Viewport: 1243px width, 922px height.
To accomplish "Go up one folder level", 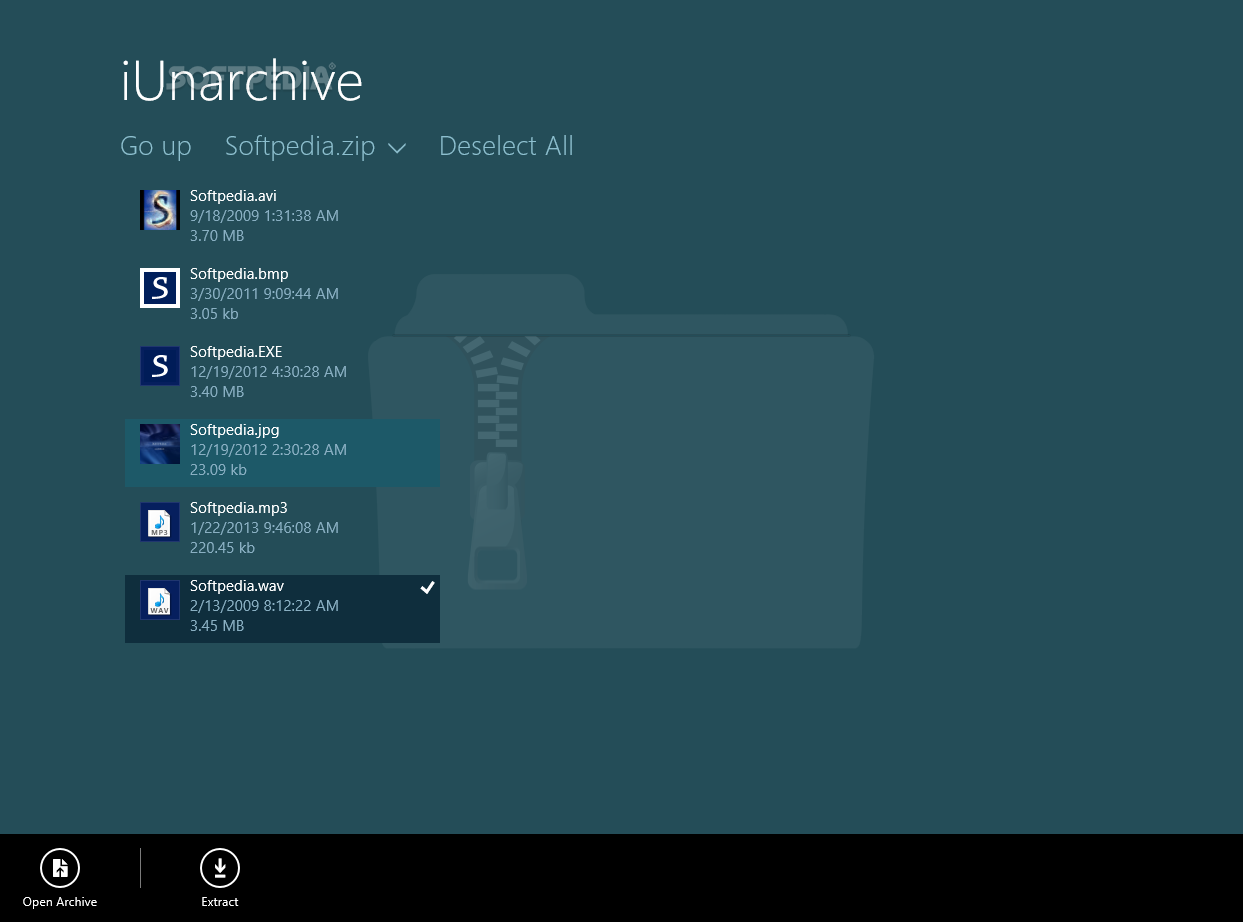I will pyautogui.click(x=156, y=146).
